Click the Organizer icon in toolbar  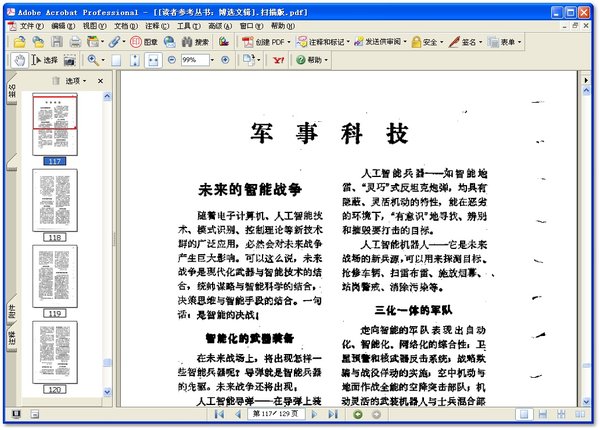click(x=93, y=41)
